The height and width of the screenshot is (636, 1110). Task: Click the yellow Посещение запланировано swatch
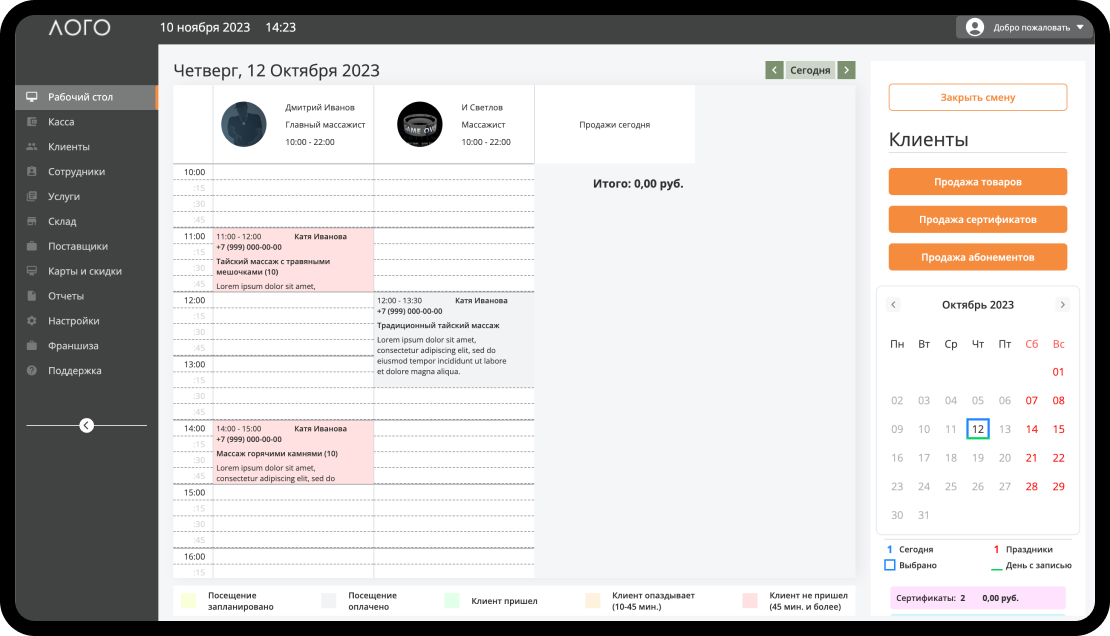[188, 601]
